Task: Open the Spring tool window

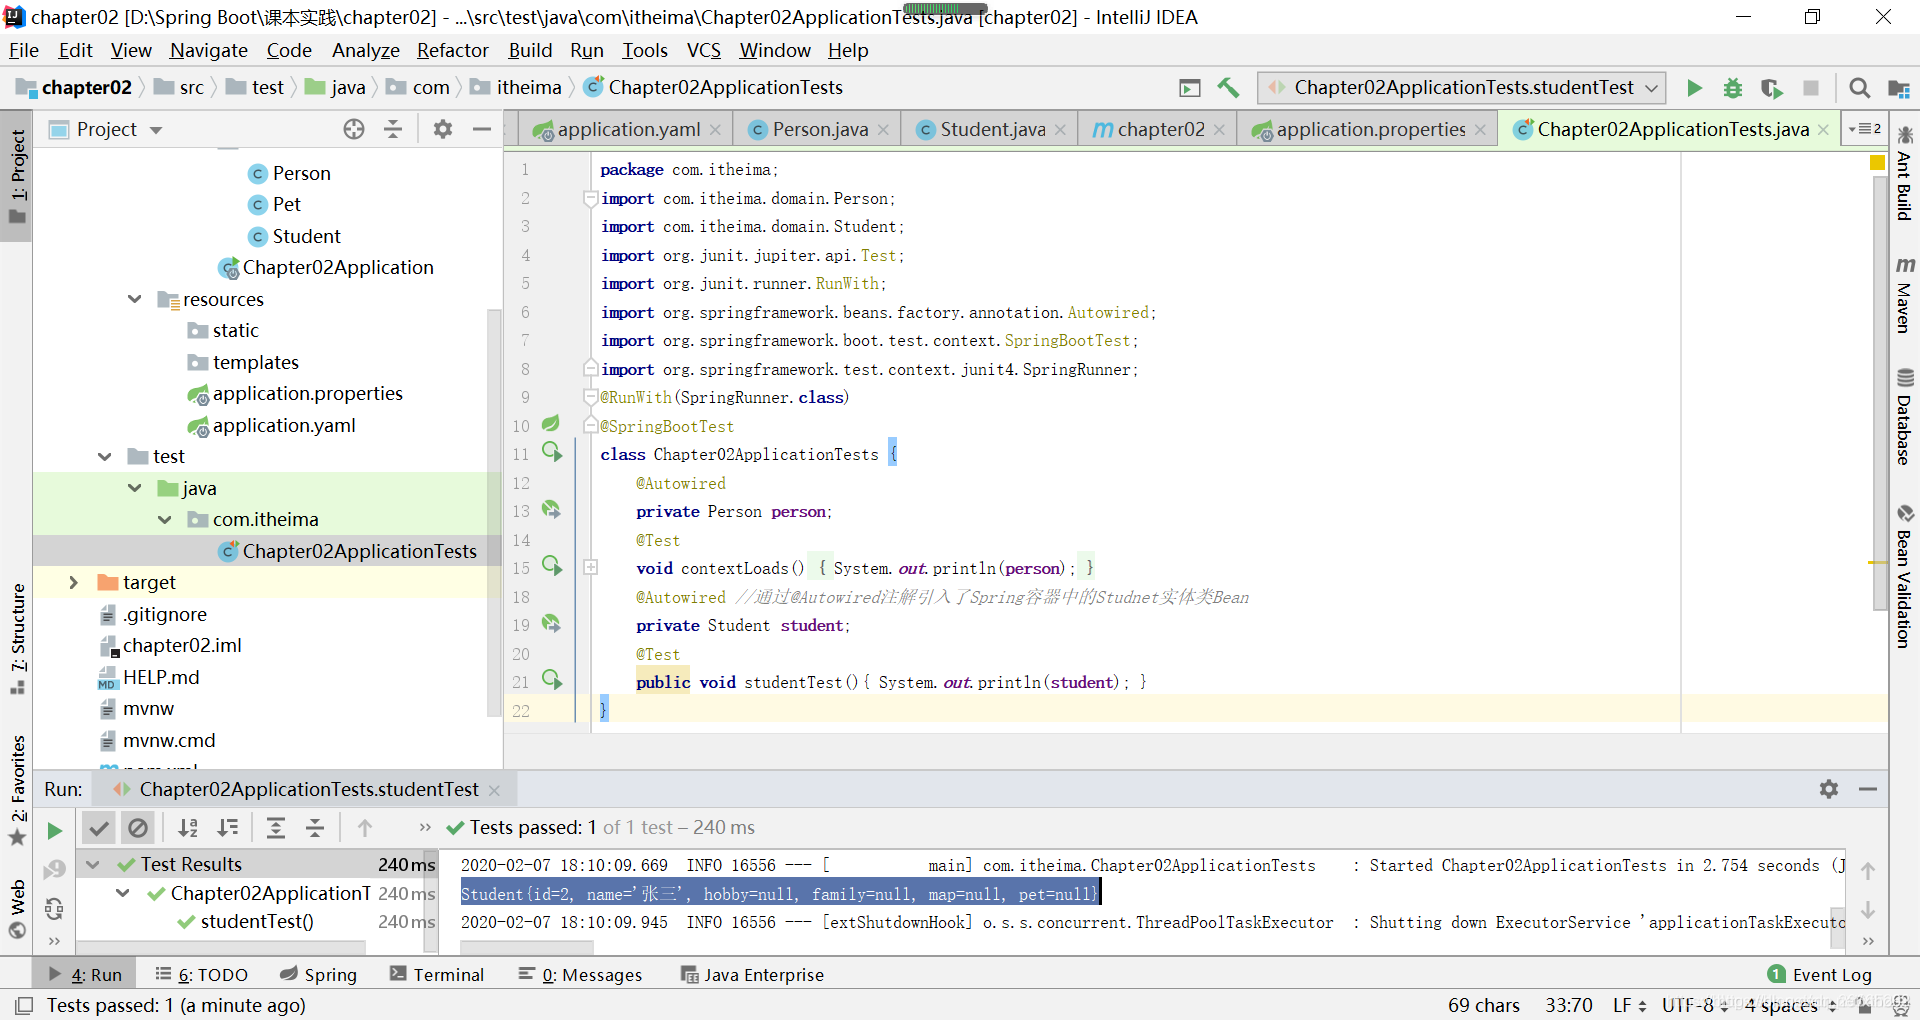Action: [319, 974]
